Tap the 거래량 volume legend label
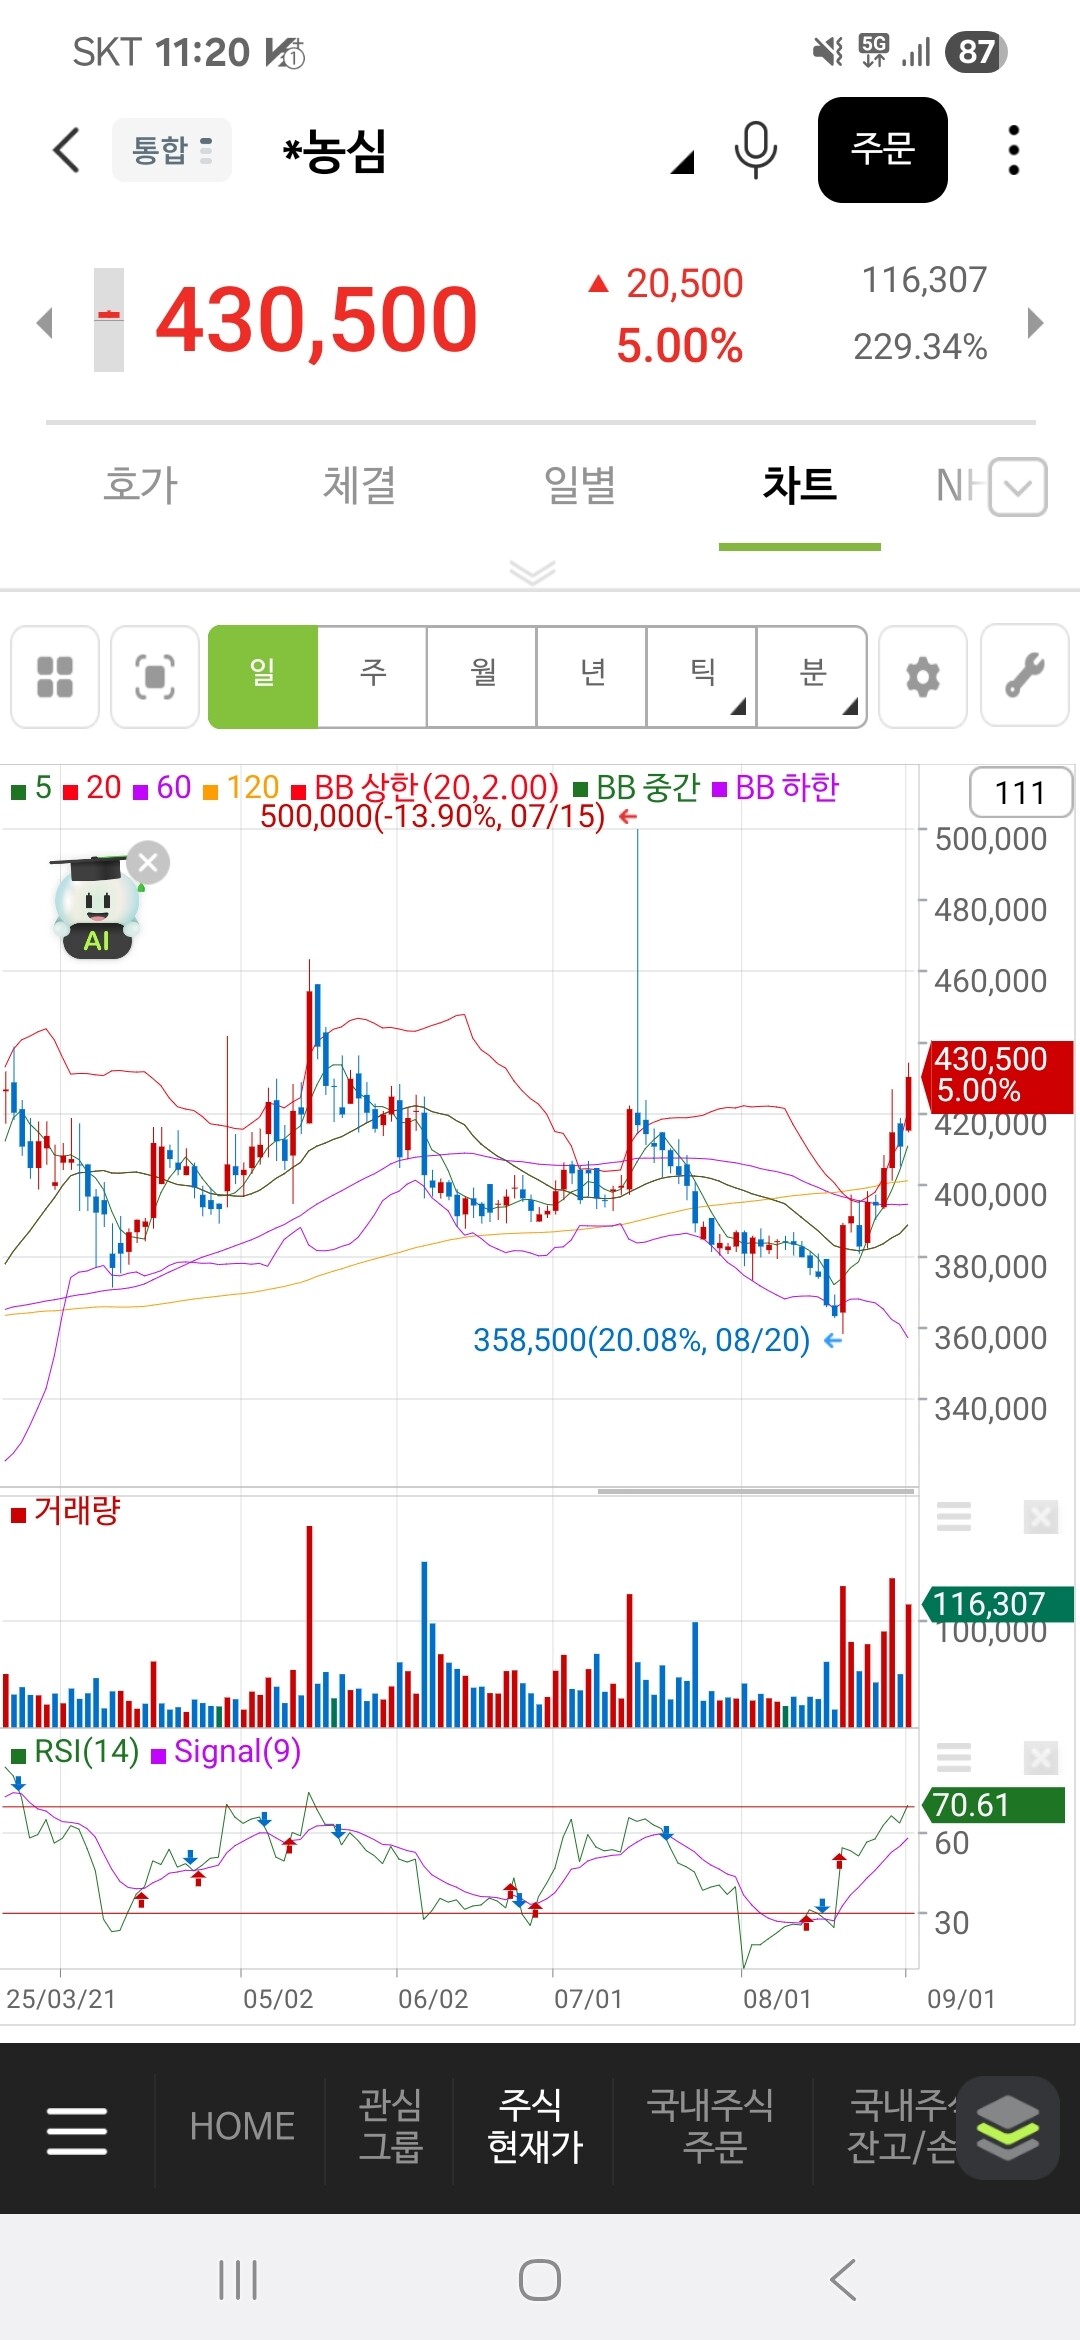The width and height of the screenshot is (1080, 2340). (65, 1511)
